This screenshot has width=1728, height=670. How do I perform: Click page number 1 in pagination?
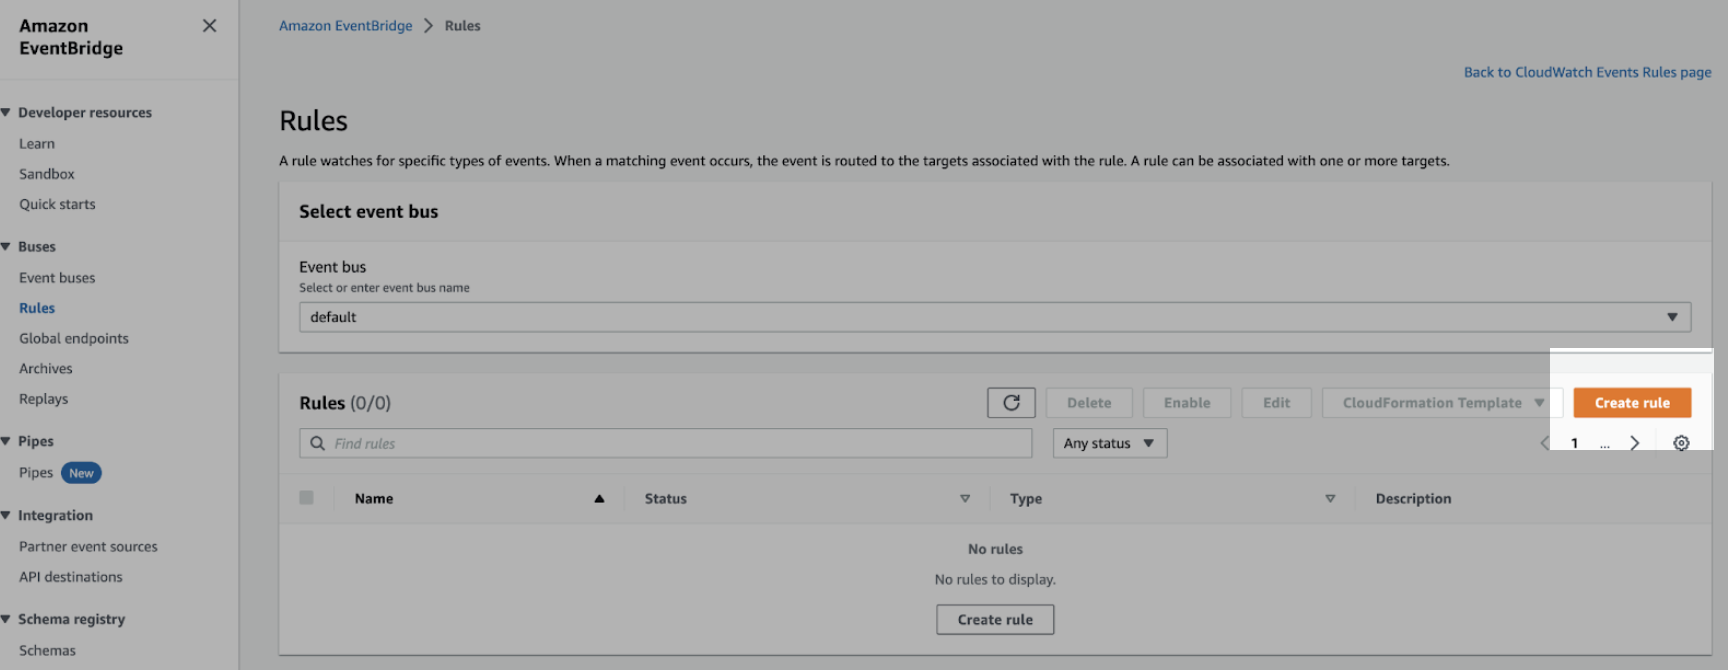pyautogui.click(x=1574, y=443)
